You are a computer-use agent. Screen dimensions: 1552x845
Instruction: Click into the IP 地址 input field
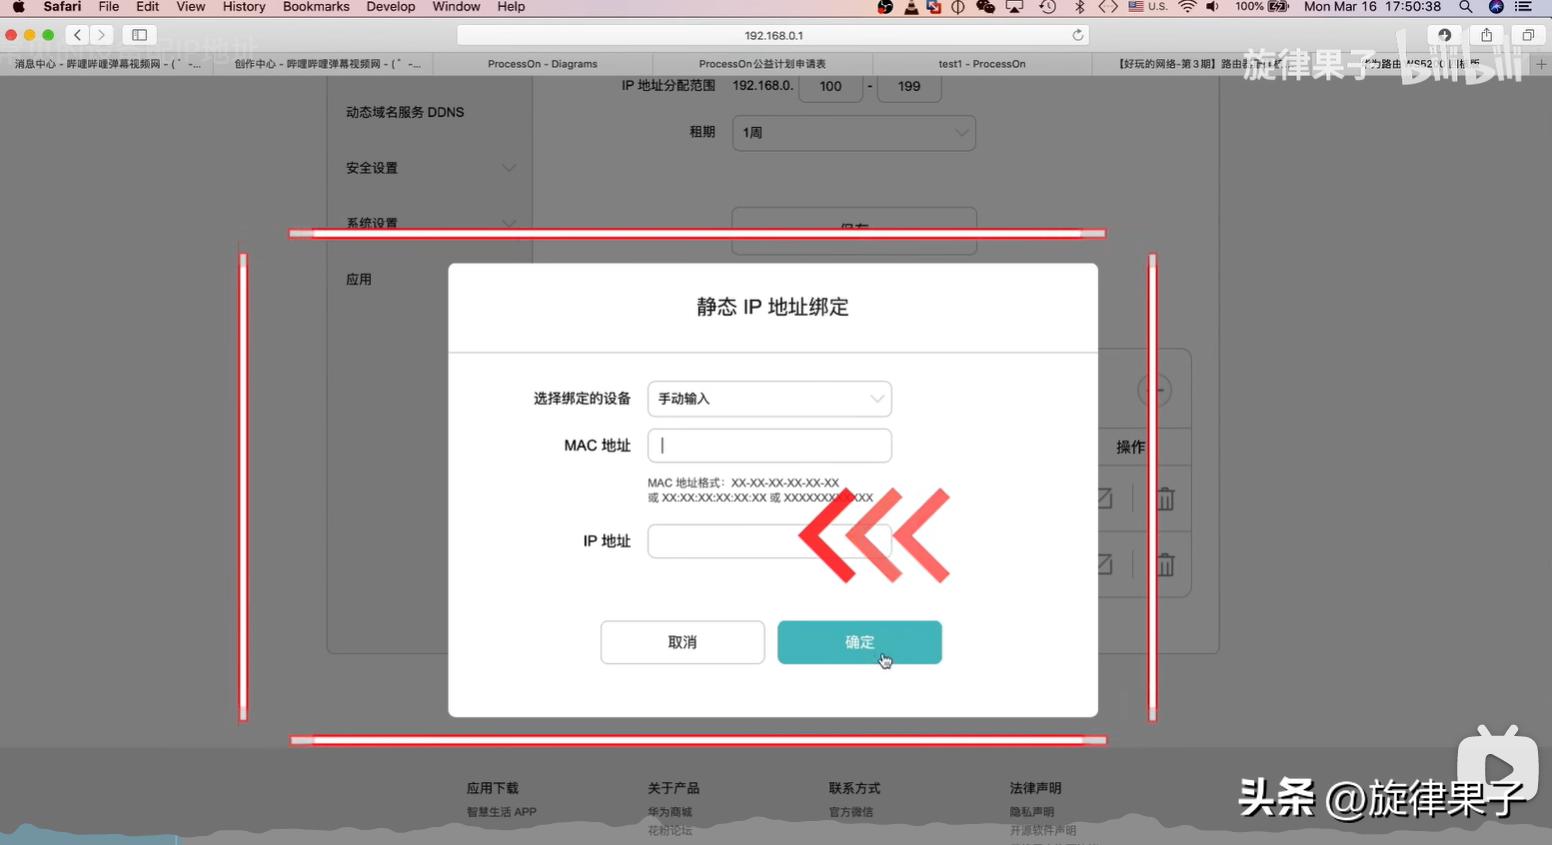[x=769, y=541]
